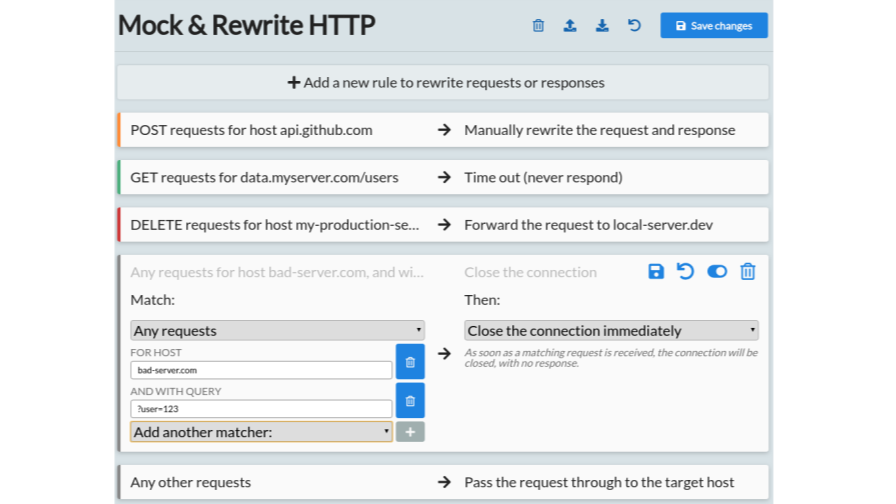
Task: Open the Any requests match dropdown
Action: click(x=277, y=330)
